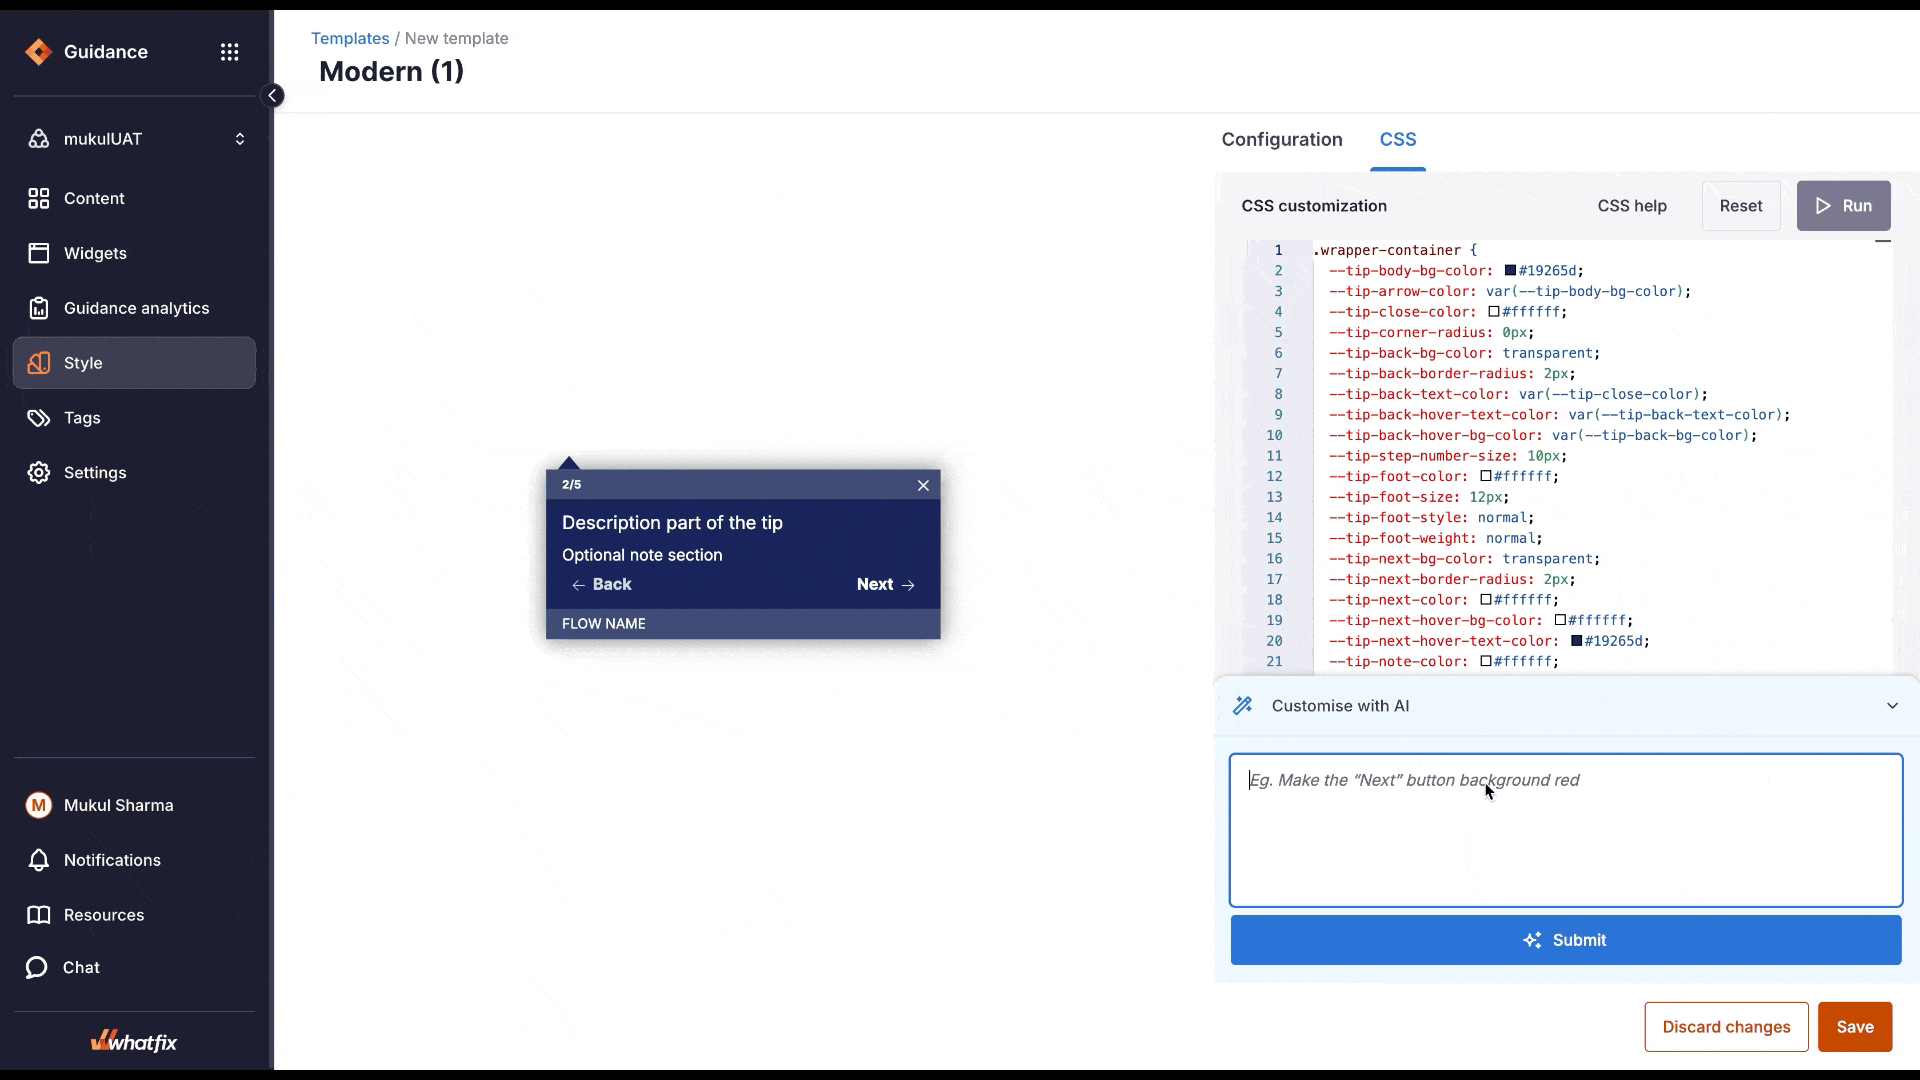Image resolution: width=1920 pixels, height=1080 pixels.
Task: Expand the mukulUAT workspace selector
Action: coord(239,139)
